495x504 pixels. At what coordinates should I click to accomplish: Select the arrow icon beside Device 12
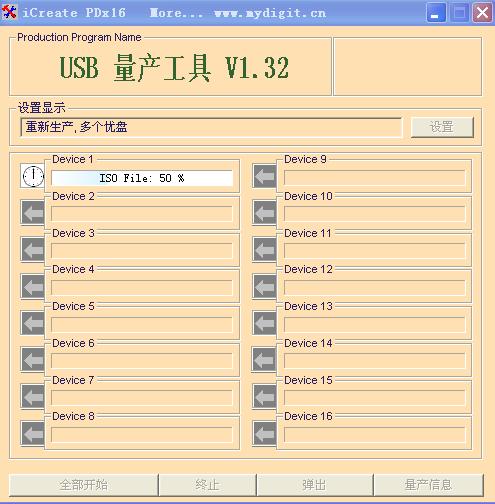pos(264,286)
